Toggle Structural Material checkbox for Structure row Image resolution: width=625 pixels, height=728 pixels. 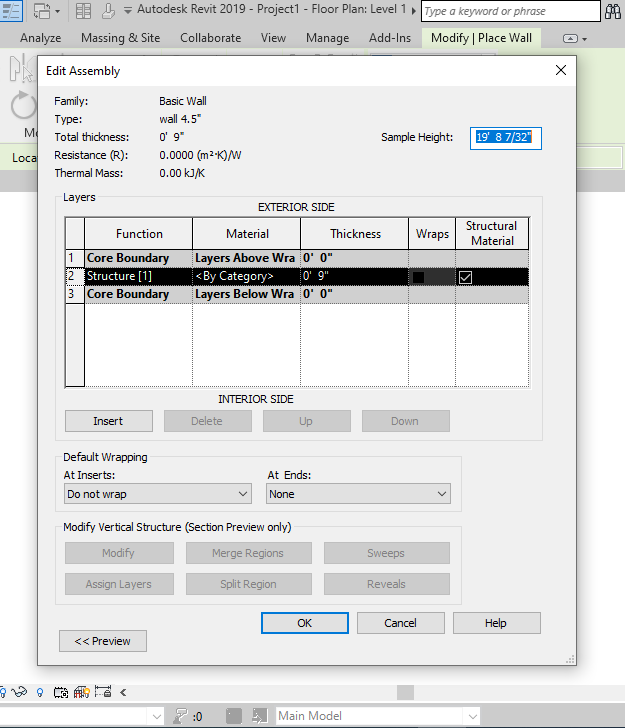point(465,277)
